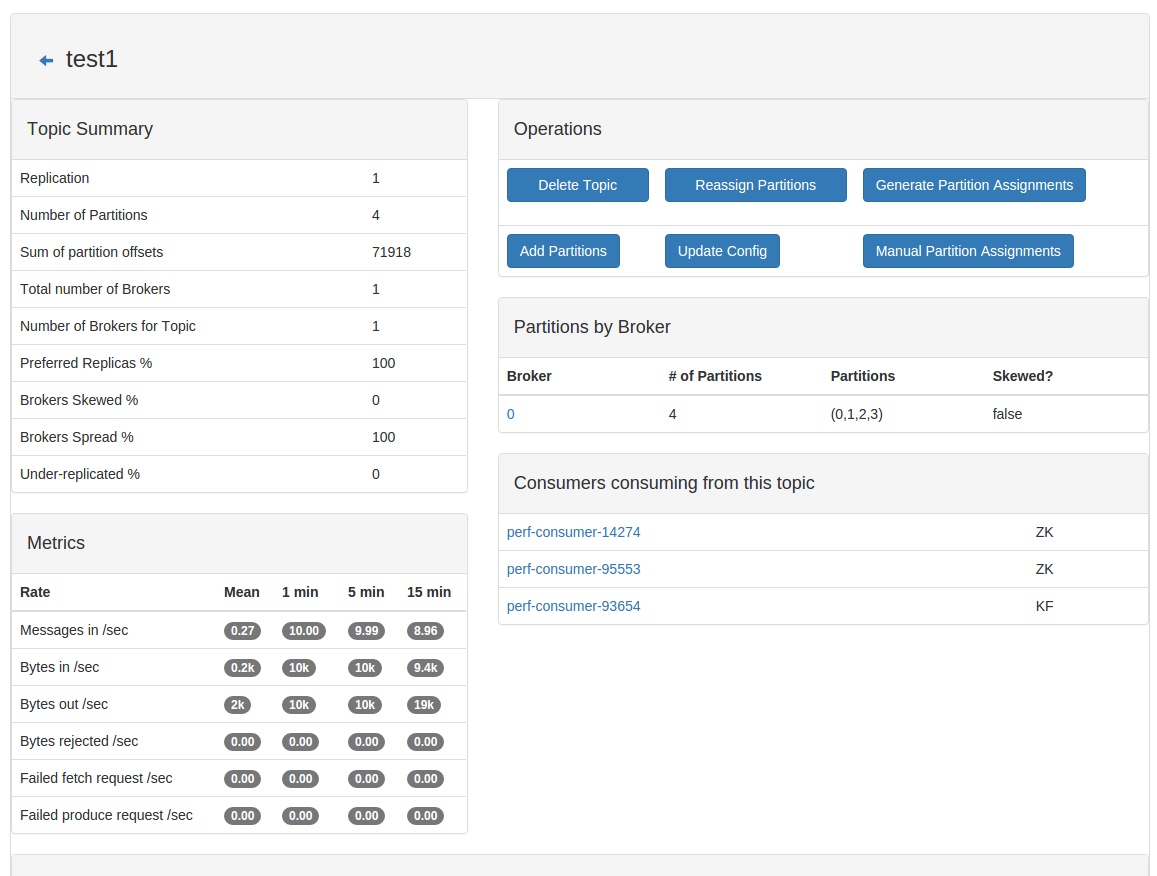Open consumer perf-consumer-14274
The width and height of the screenshot is (1157, 876).
[573, 532]
